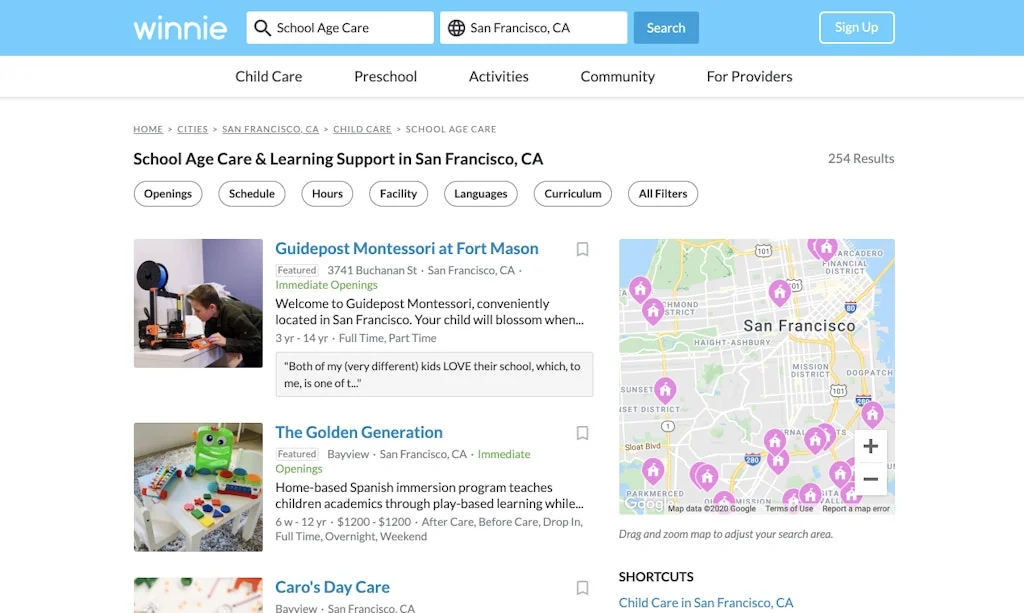Screen dimensions: 1024x613
Task: Click the globe location icon
Action: 456,28
